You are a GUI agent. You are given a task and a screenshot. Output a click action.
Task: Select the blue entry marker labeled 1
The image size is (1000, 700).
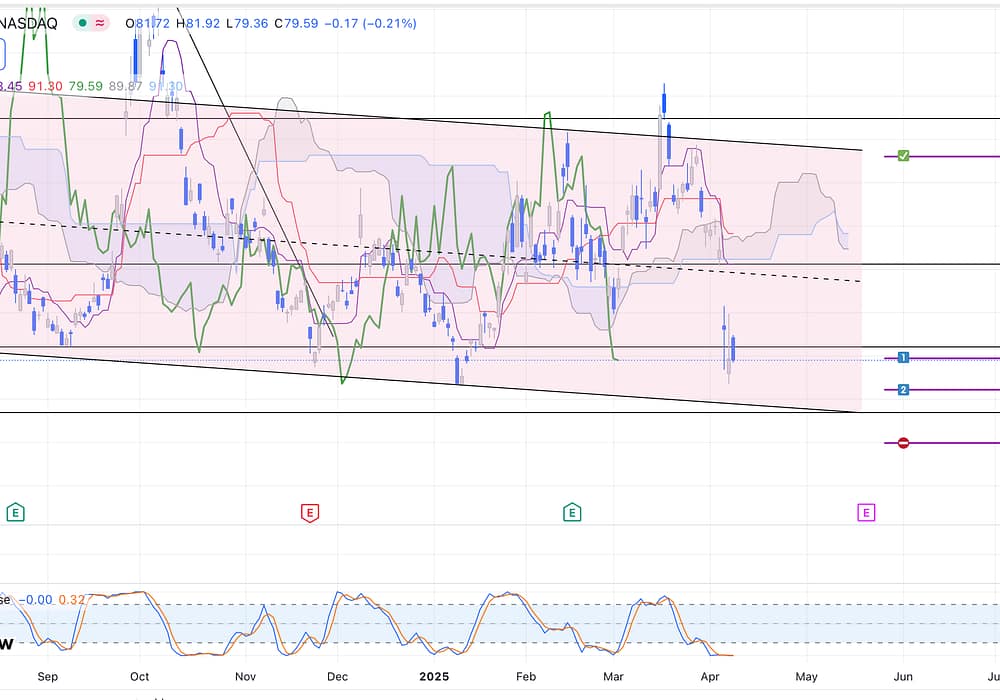point(903,358)
